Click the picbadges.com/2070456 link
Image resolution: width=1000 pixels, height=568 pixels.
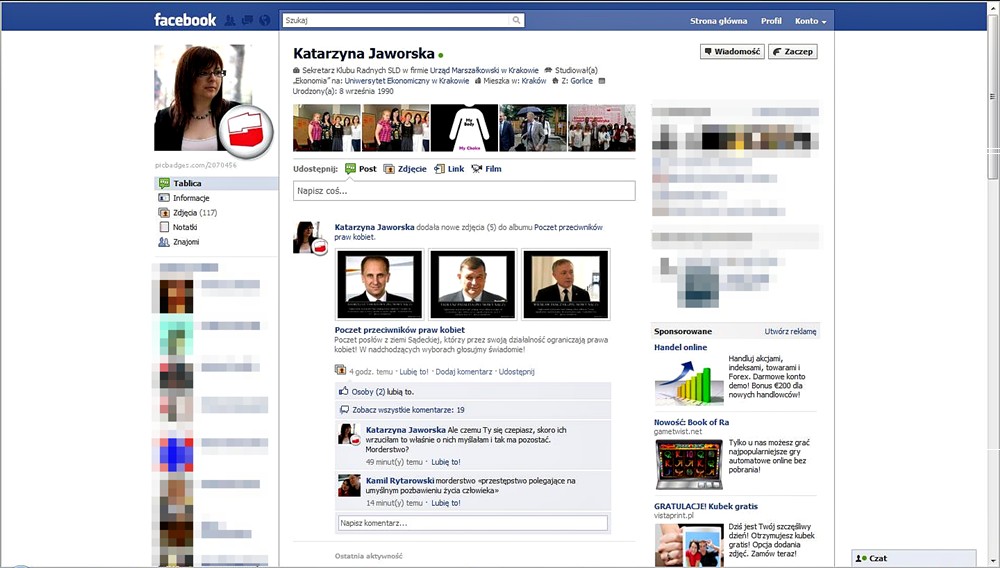pyautogui.click(x=196, y=165)
